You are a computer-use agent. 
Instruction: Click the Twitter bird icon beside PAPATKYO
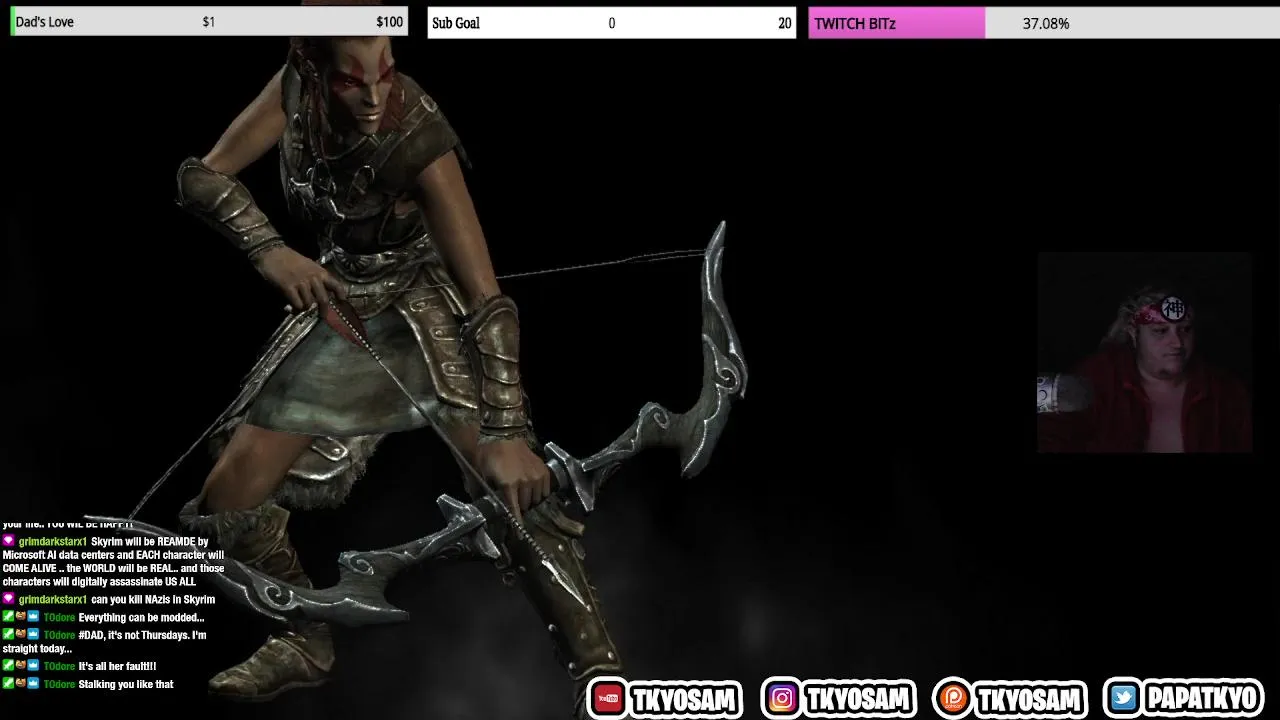point(1124,698)
